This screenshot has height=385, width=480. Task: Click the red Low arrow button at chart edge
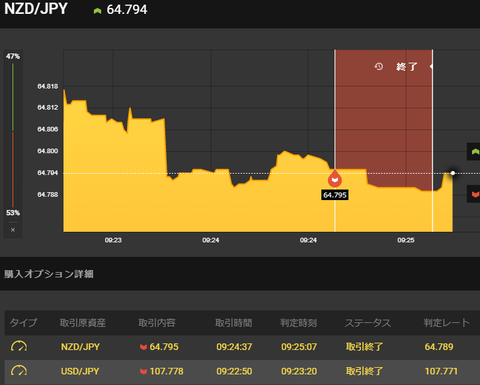(x=474, y=194)
